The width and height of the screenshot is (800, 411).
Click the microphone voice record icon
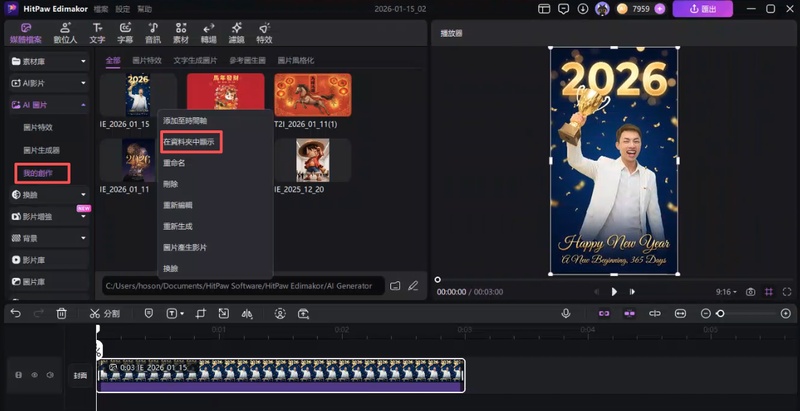click(565, 313)
